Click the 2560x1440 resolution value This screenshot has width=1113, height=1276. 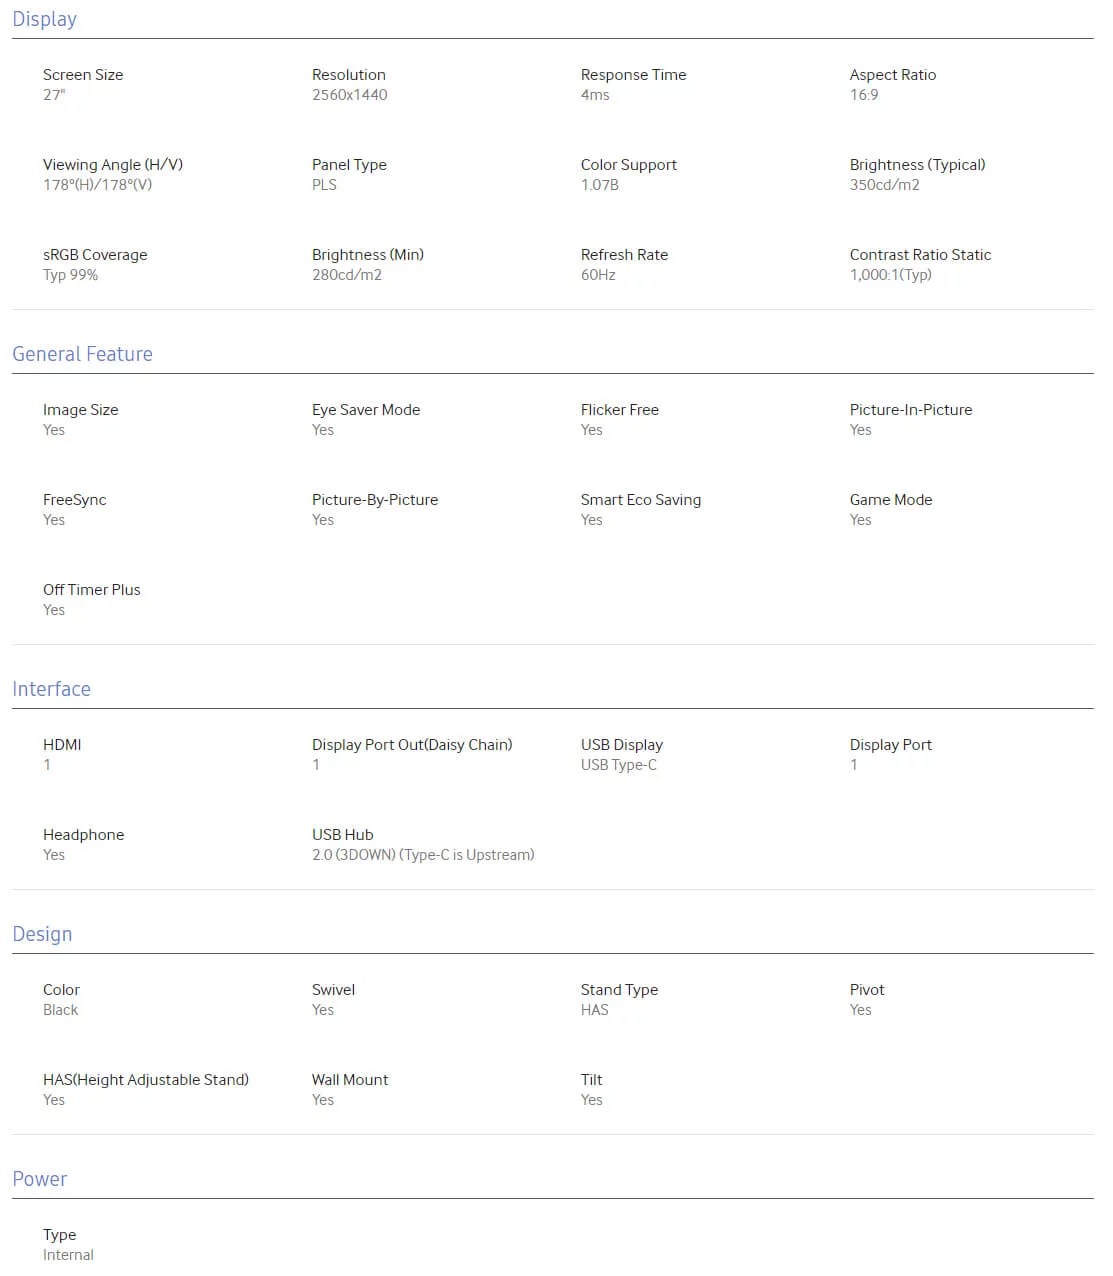click(x=349, y=95)
